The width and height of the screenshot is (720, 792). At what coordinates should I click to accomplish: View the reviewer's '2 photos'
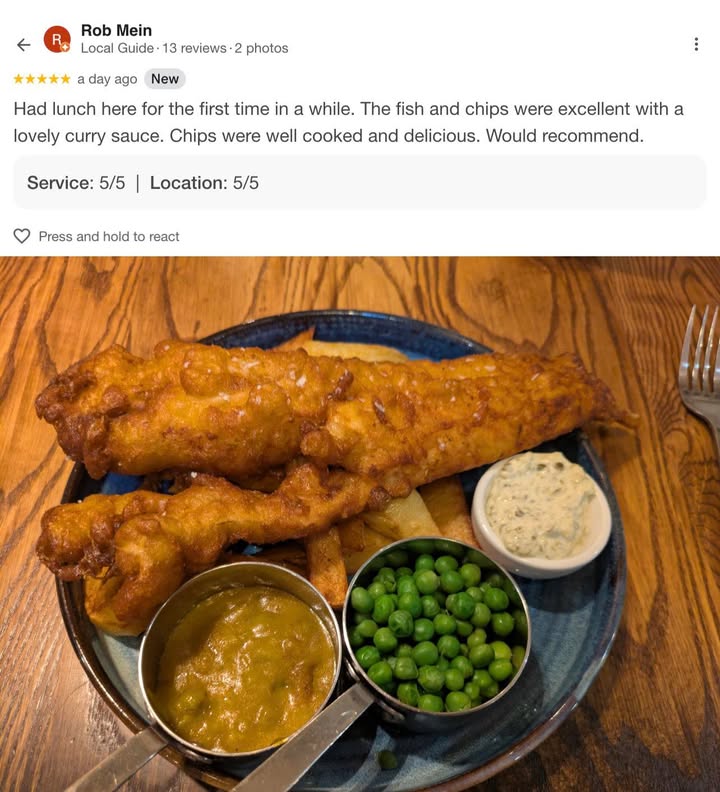click(x=261, y=48)
